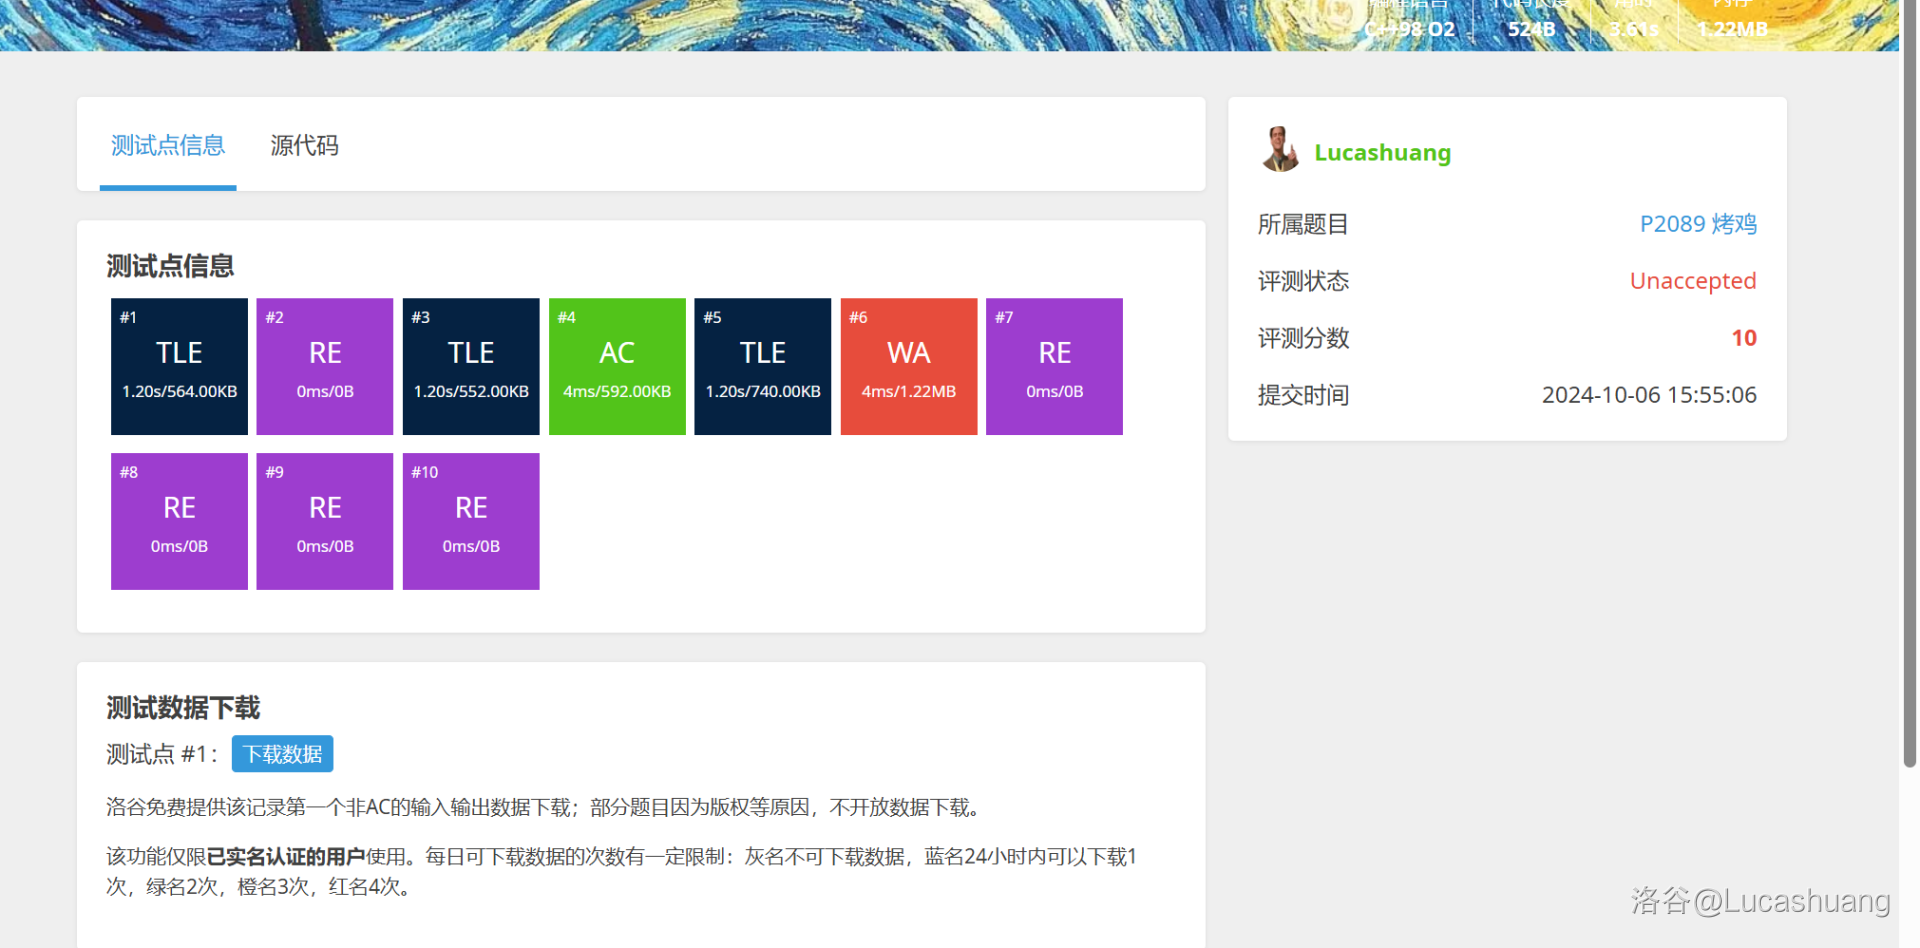Viewport: 1920px width, 948px height.
Task: Switch to the 测试点信息 tab
Action: click(168, 146)
